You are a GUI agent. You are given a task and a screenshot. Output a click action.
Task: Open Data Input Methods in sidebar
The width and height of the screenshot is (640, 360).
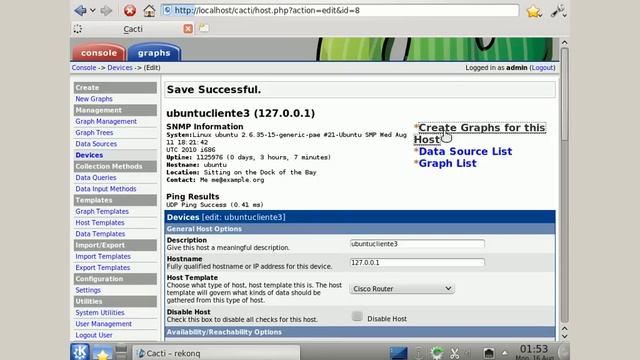coord(106,189)
